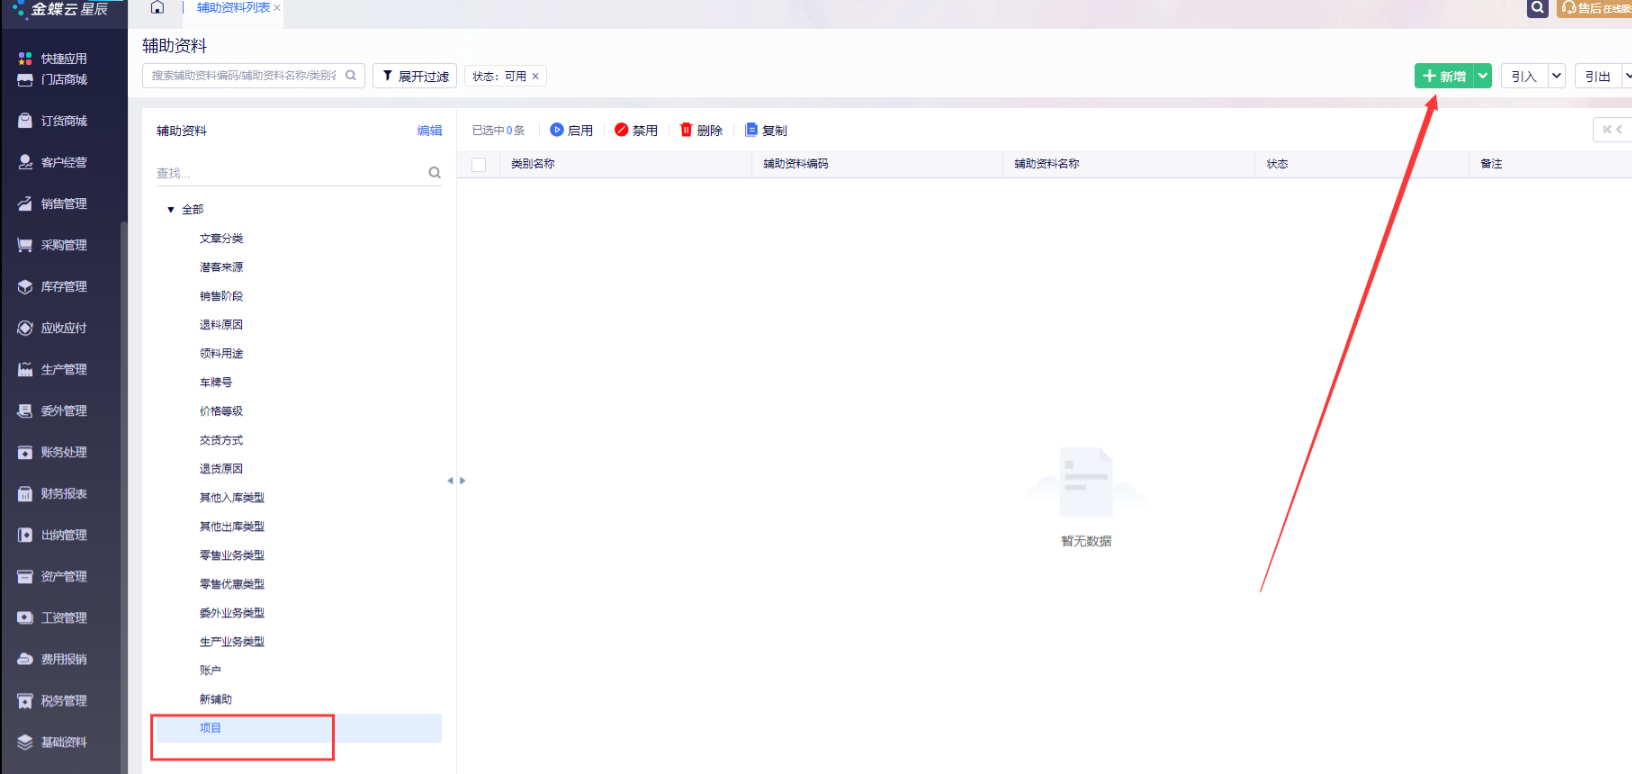The width and height of the screenshot is (1632, 774).
Task: Open dropdown arrow next to 引入
Action: click(x=1556, y=76)
